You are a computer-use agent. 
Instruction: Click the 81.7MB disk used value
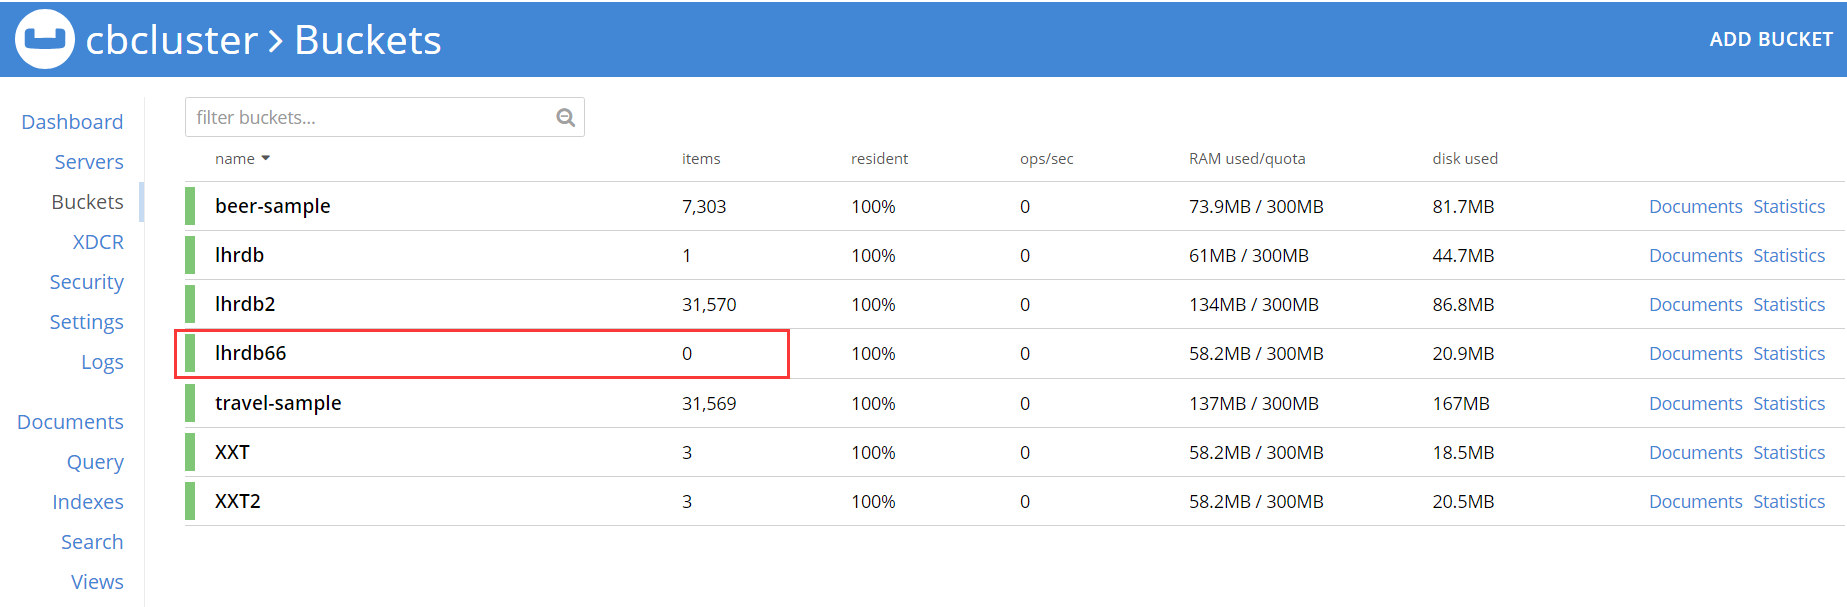(1463, 207)
